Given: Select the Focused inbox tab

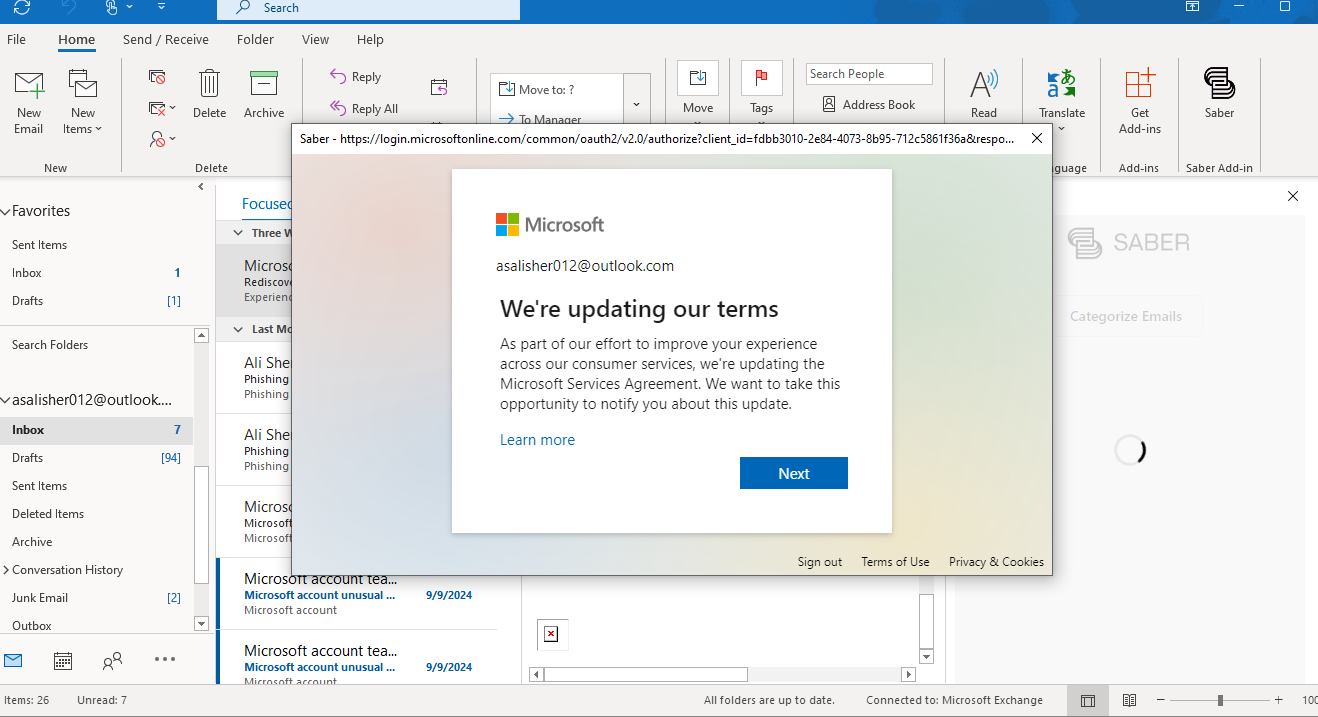Looking at the screenshot, I should pos(267,204).
